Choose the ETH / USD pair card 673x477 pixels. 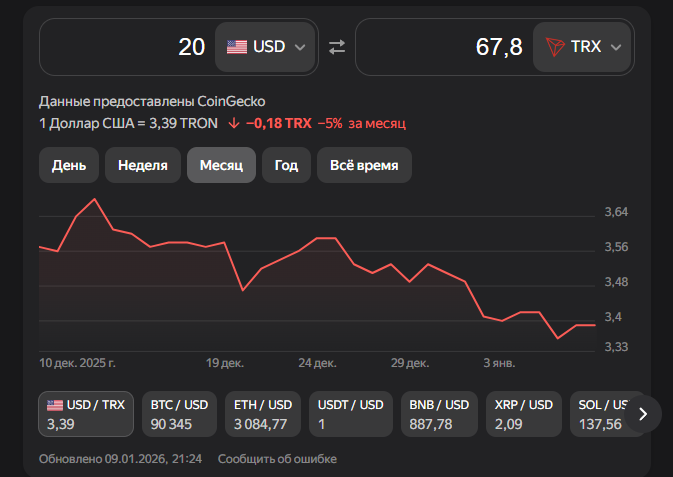point(263,414)
